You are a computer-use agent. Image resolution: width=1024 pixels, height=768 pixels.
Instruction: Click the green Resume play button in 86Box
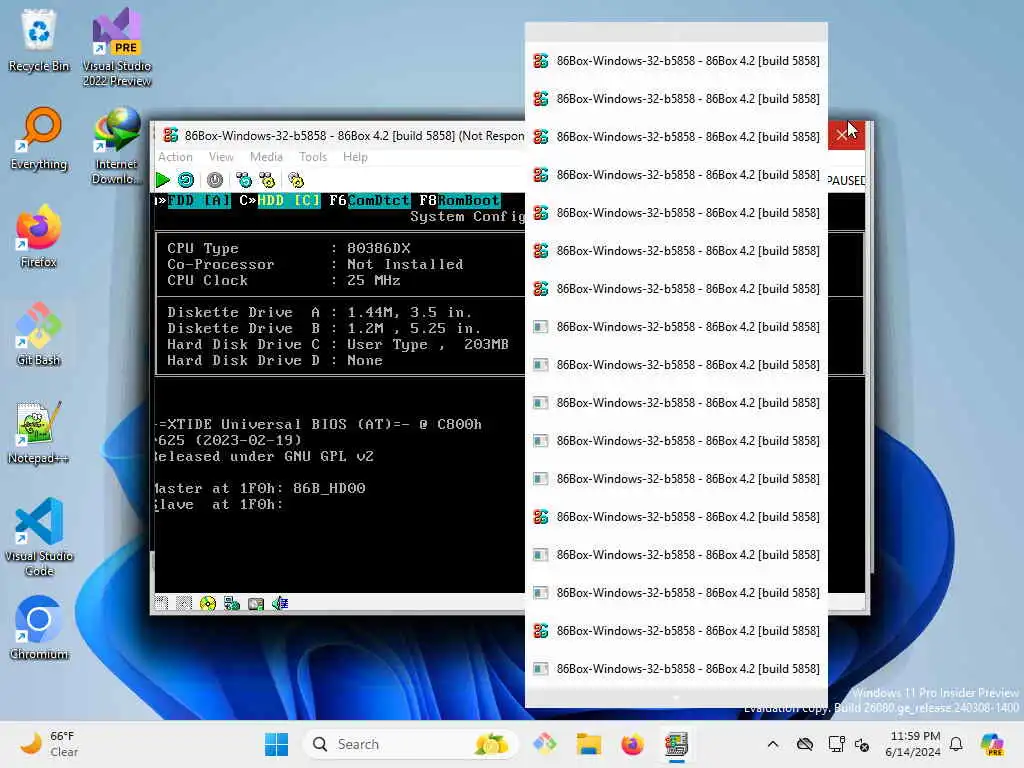tap(163, 180)
